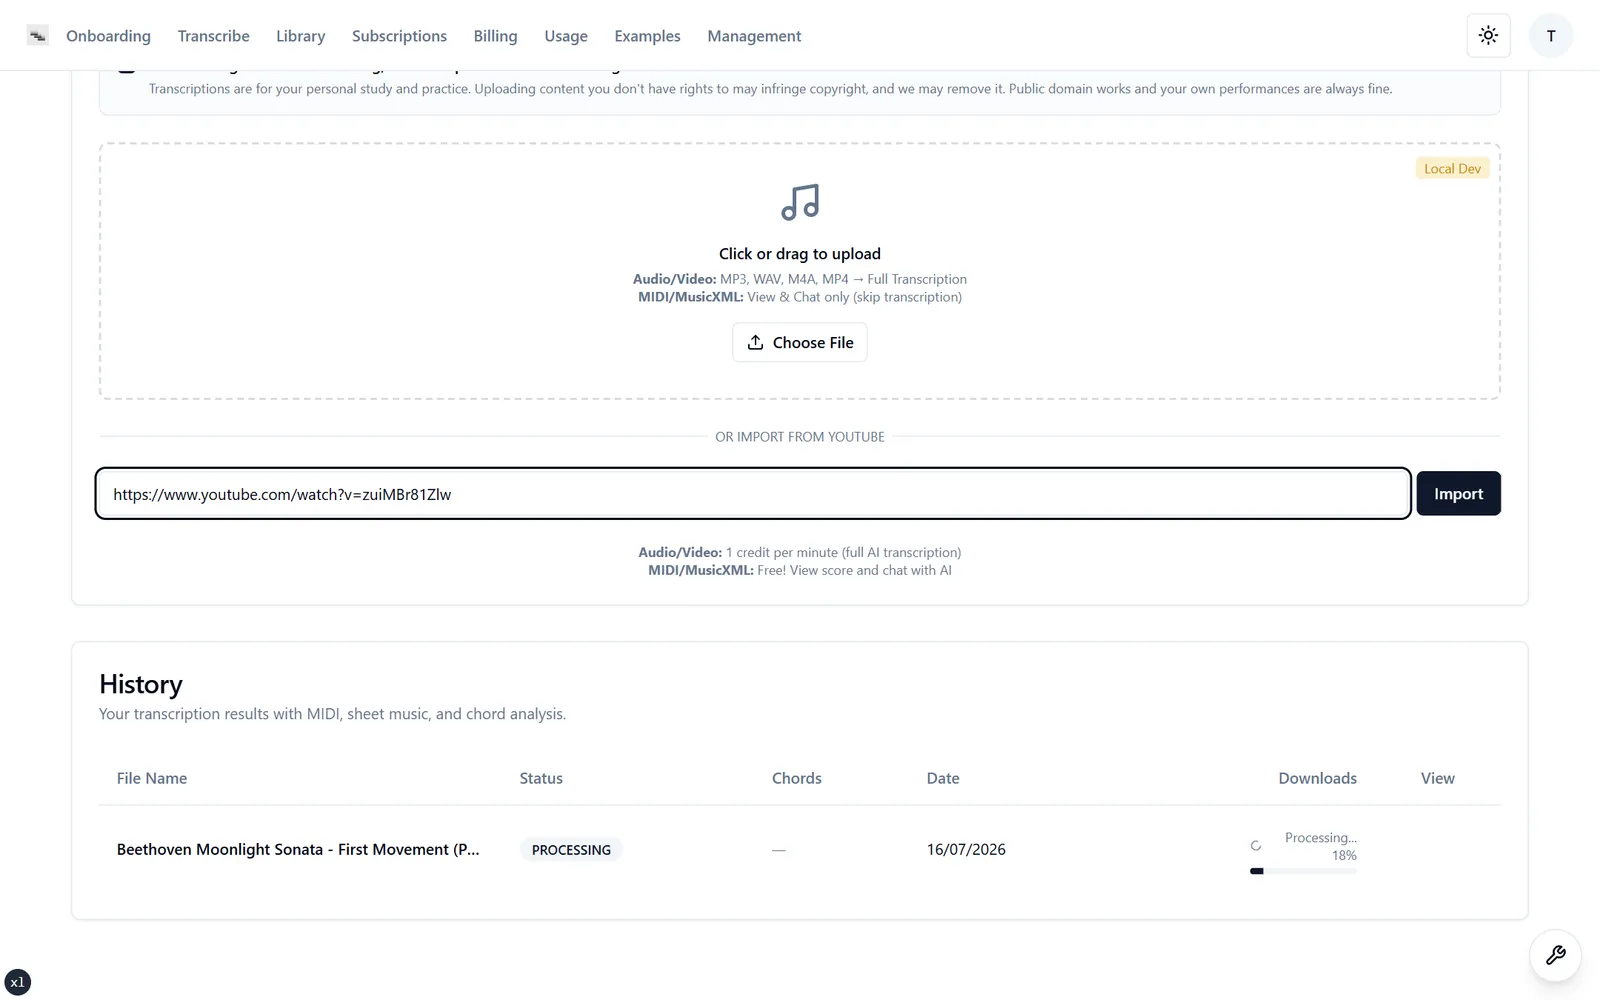Select the Beethoven Moonlight Sonata file name
Screen dimensions: 1600x1000
[298, 849]
